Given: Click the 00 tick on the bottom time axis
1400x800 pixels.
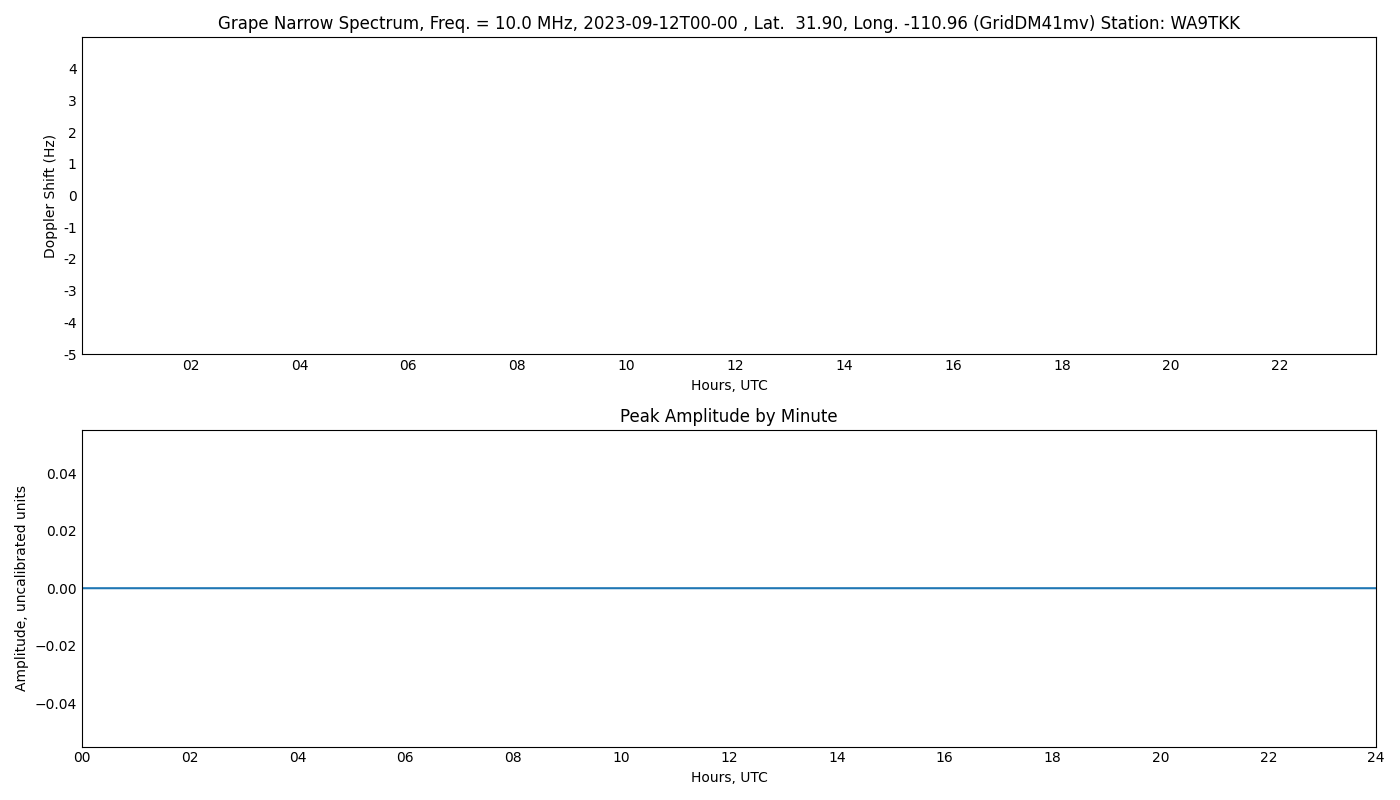Looking at the screenshot, I should 84,758.
